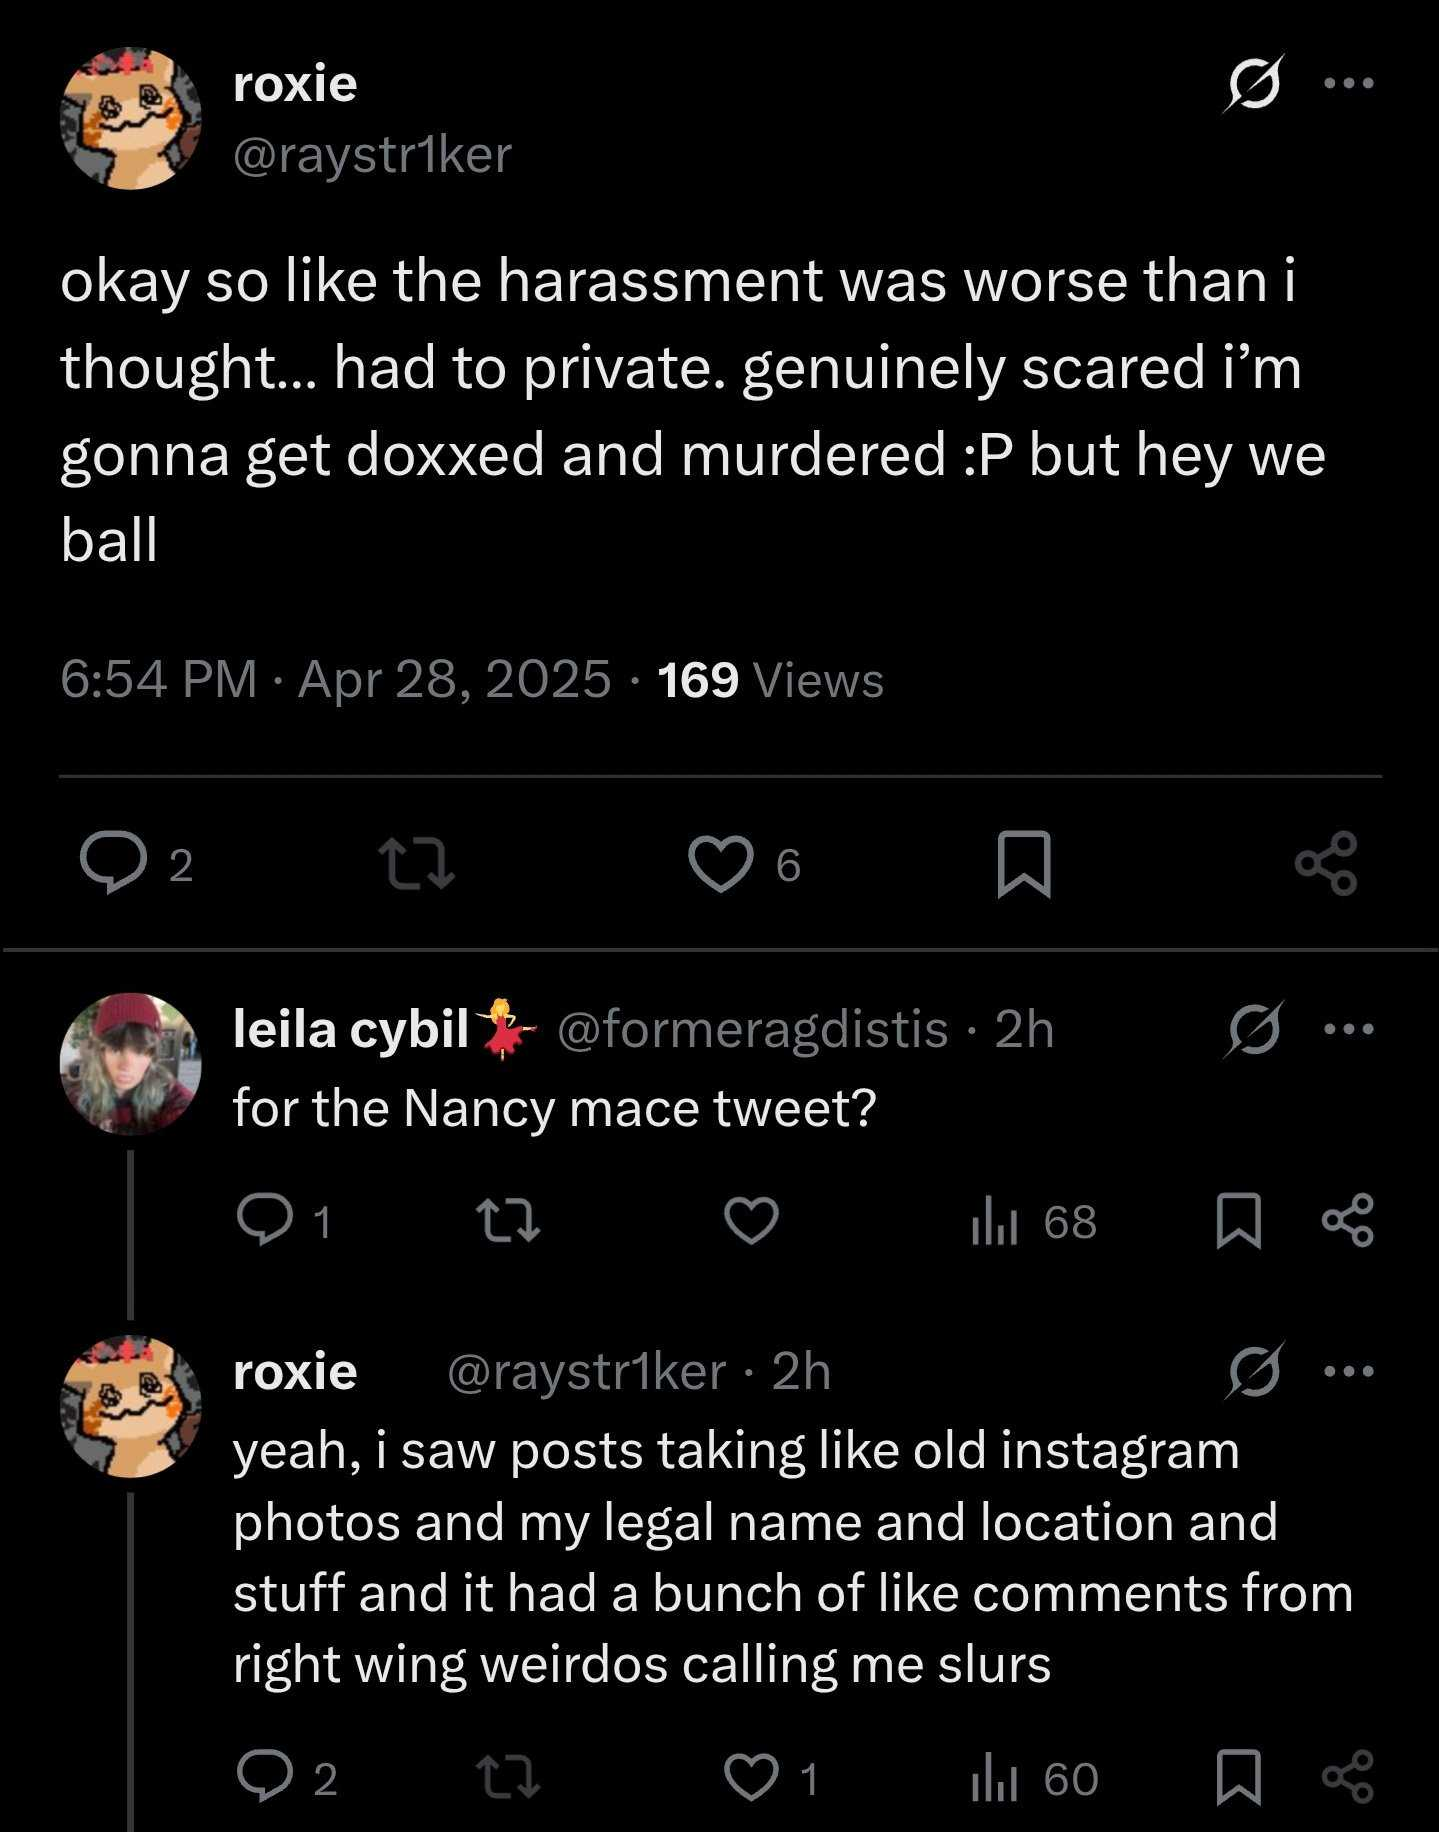View analytics showing 68 views
Viewport: 1439px width, 1832px height.
coord(1034,1222)
